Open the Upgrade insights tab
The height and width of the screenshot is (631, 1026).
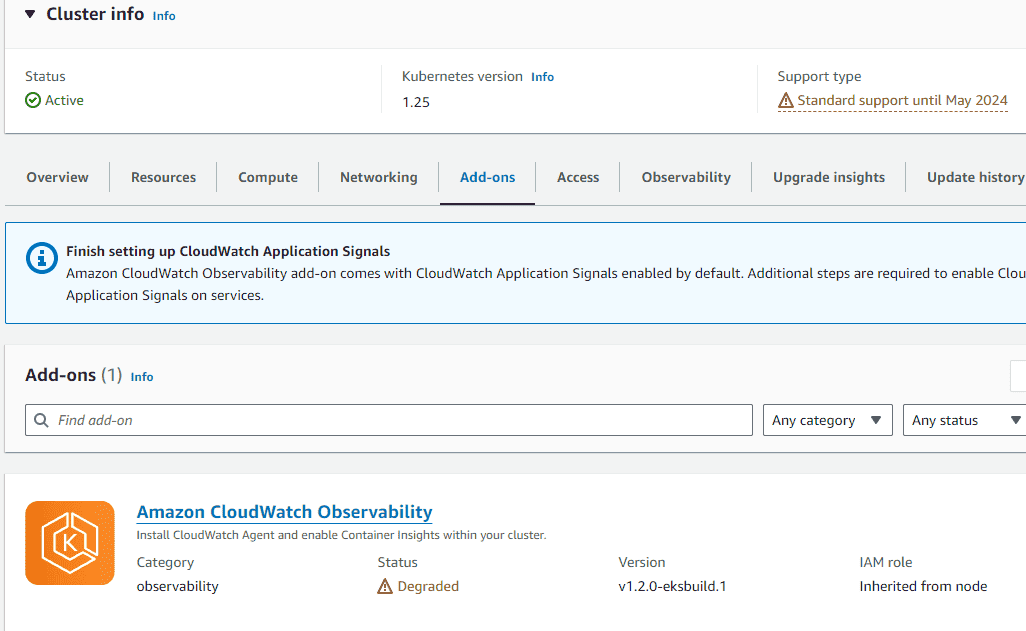pyautogui.click(x=828, y=177)
